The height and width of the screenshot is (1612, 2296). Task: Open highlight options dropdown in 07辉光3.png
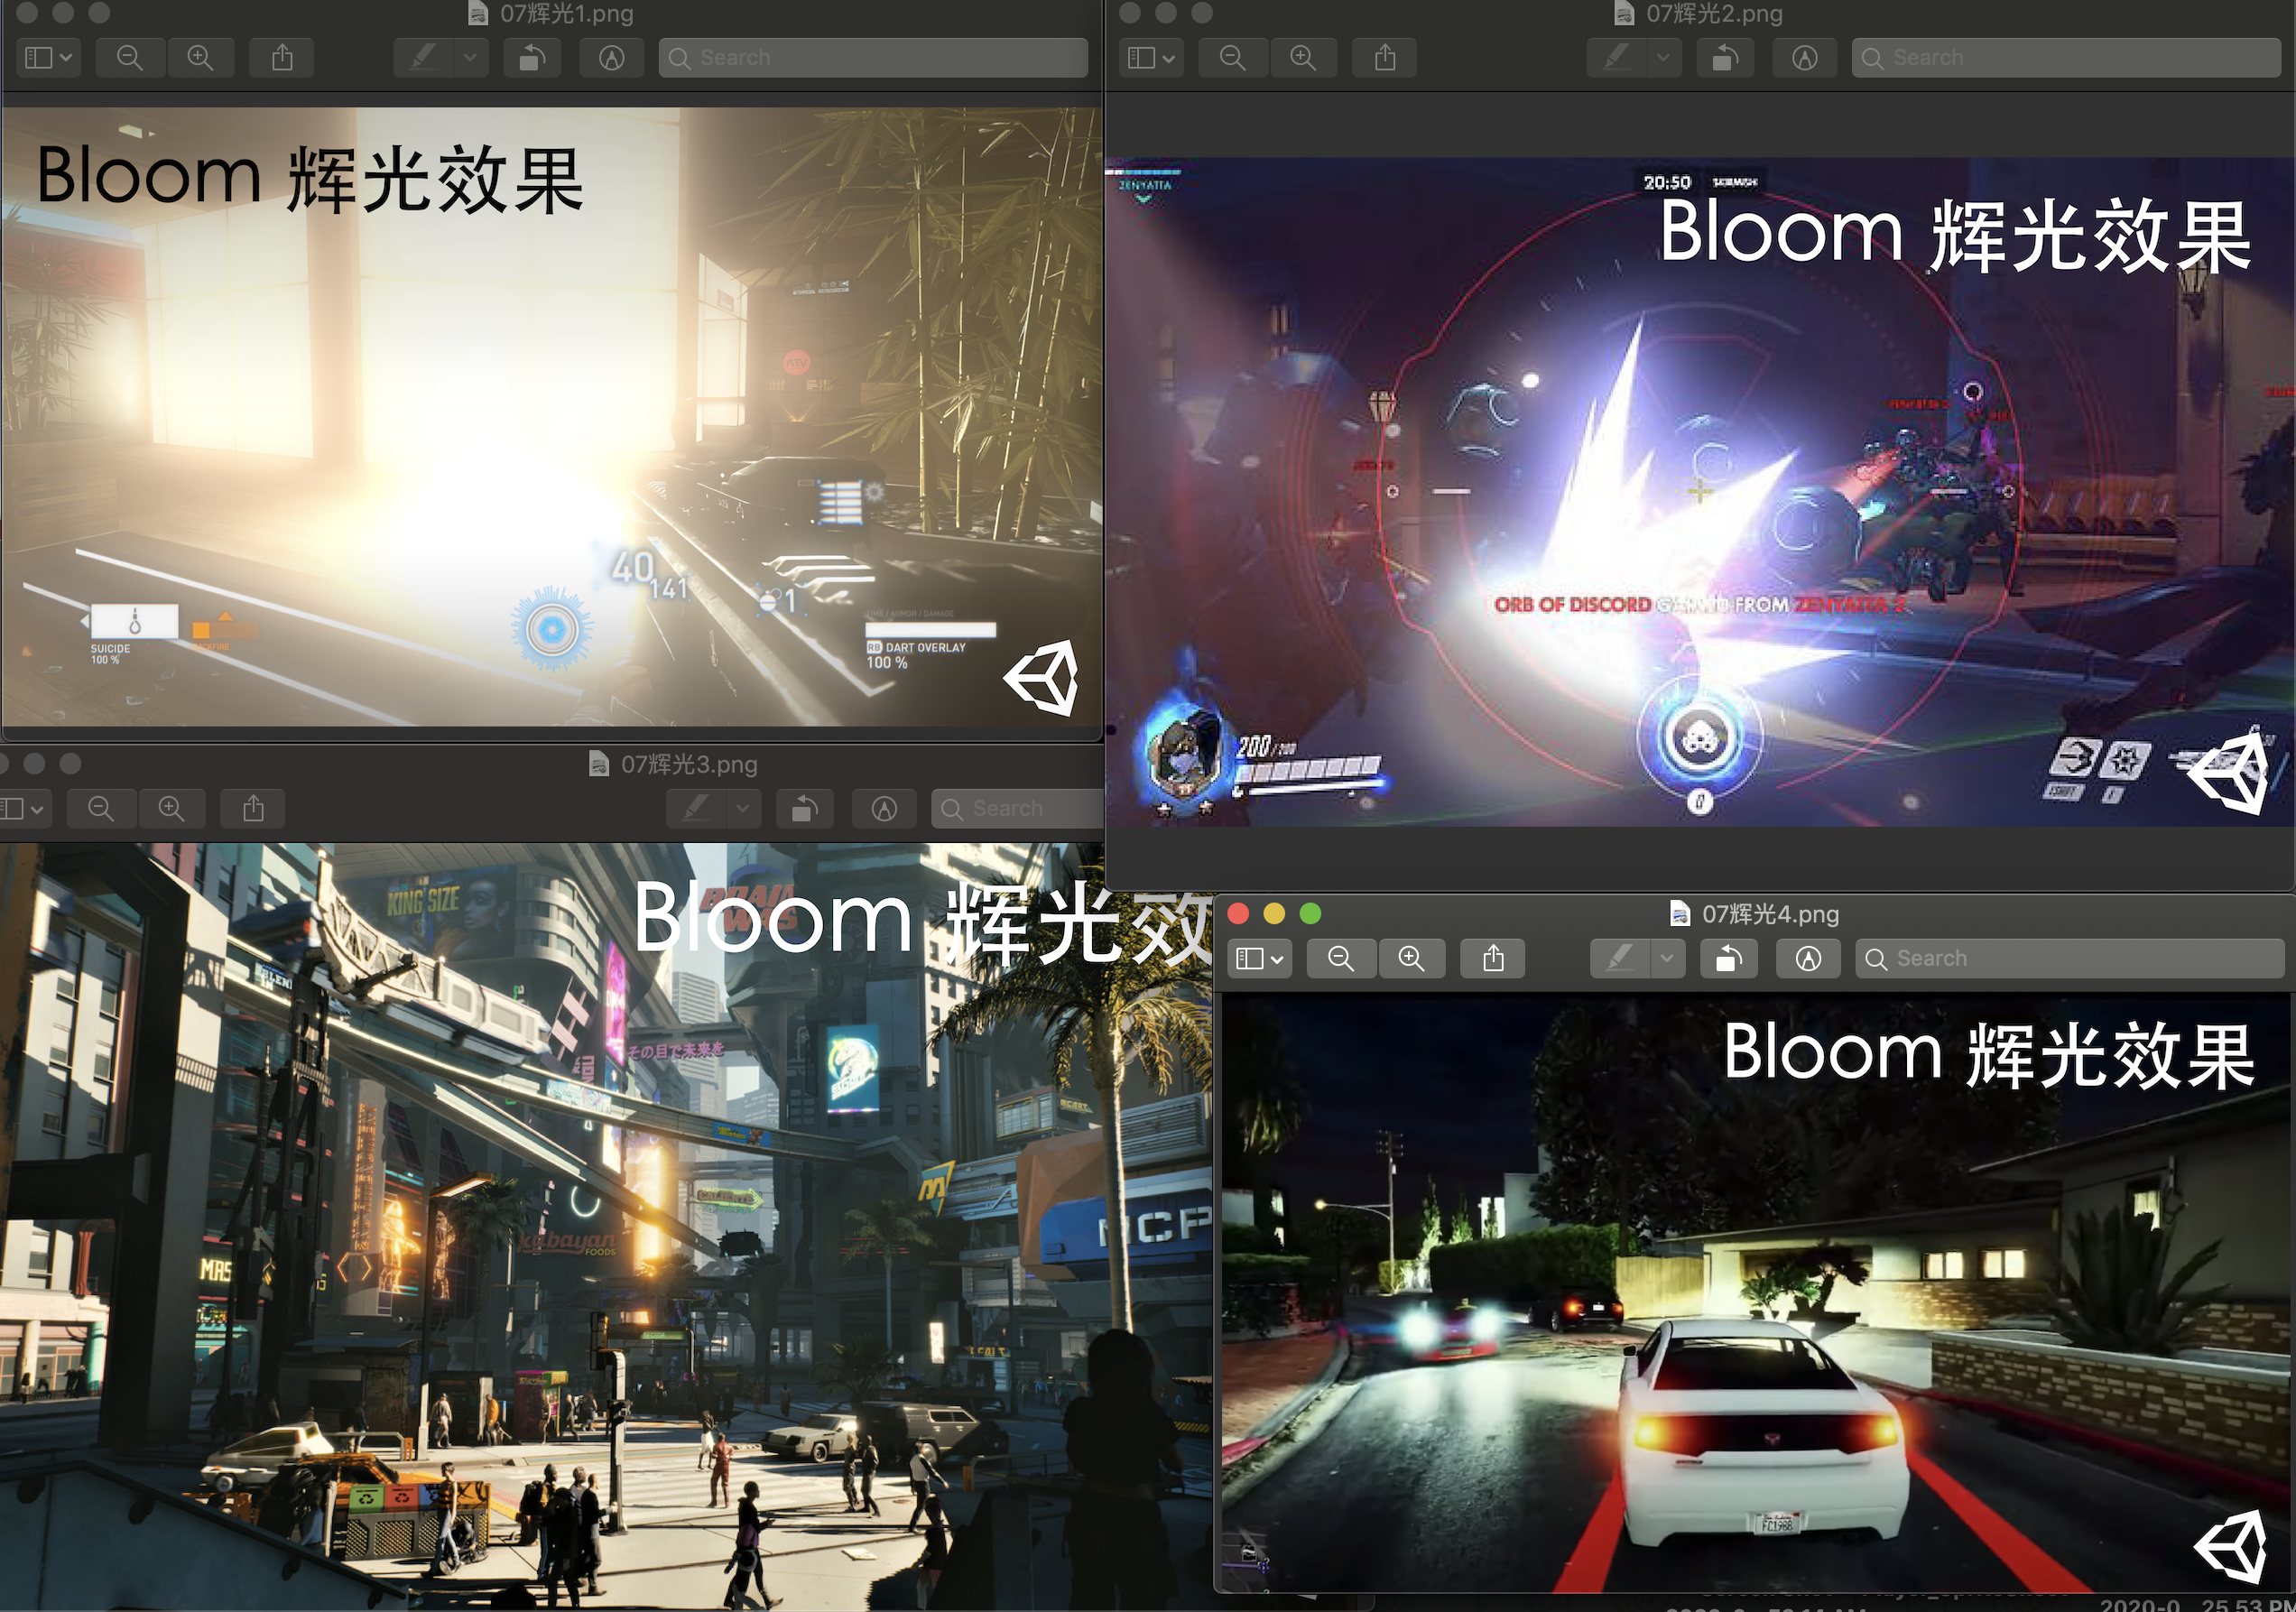743,809
